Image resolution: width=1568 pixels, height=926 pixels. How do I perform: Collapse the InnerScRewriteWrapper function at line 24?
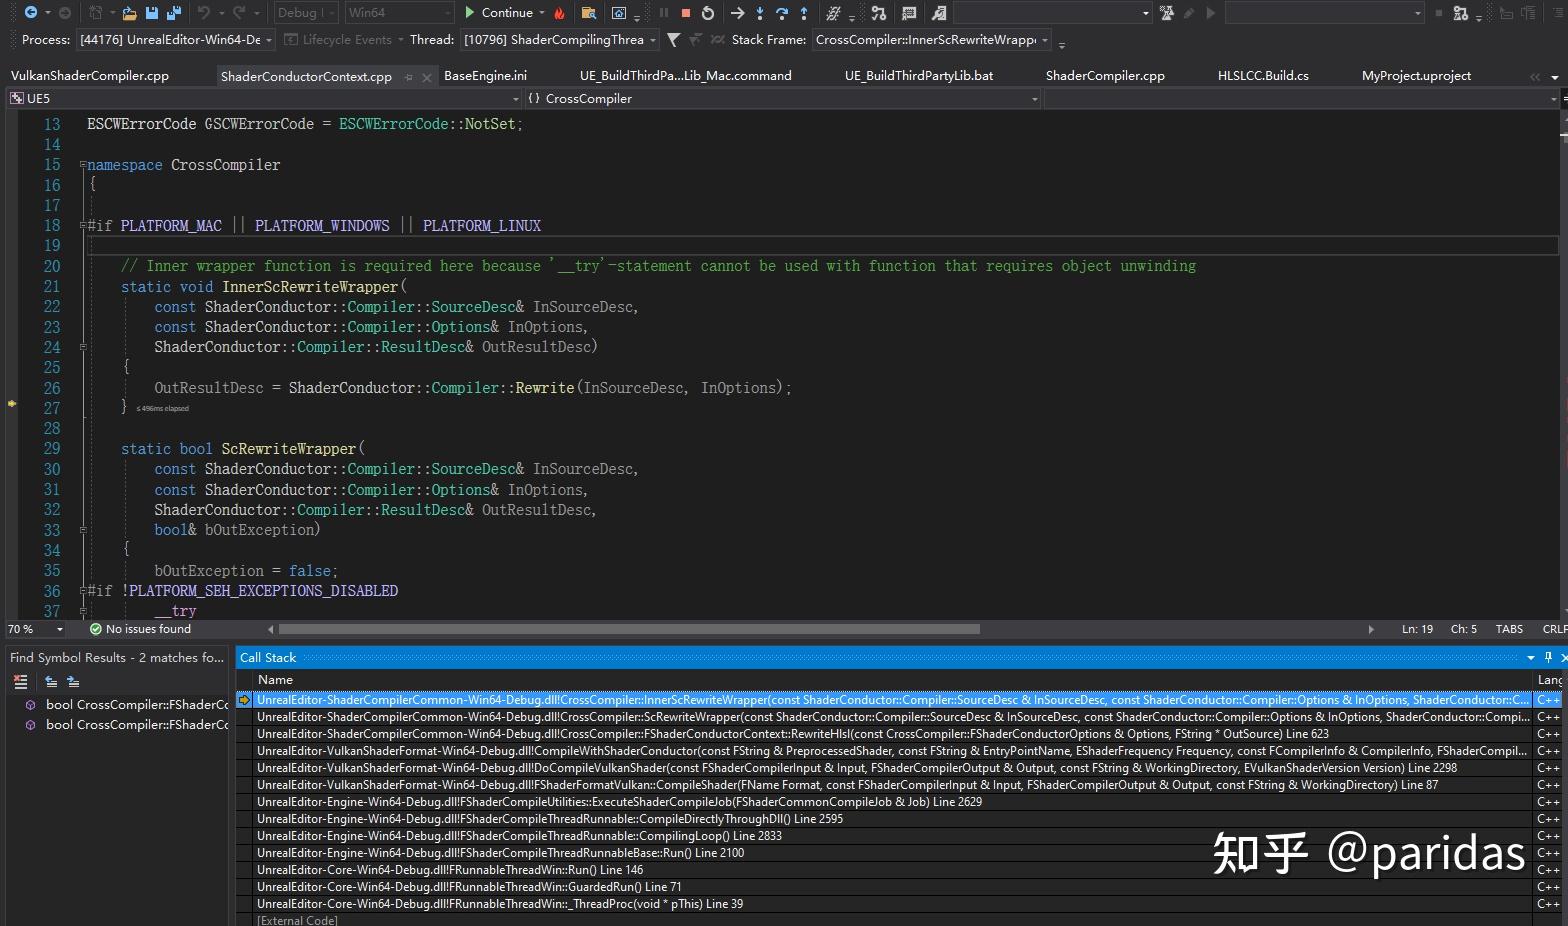click(83, 347)
